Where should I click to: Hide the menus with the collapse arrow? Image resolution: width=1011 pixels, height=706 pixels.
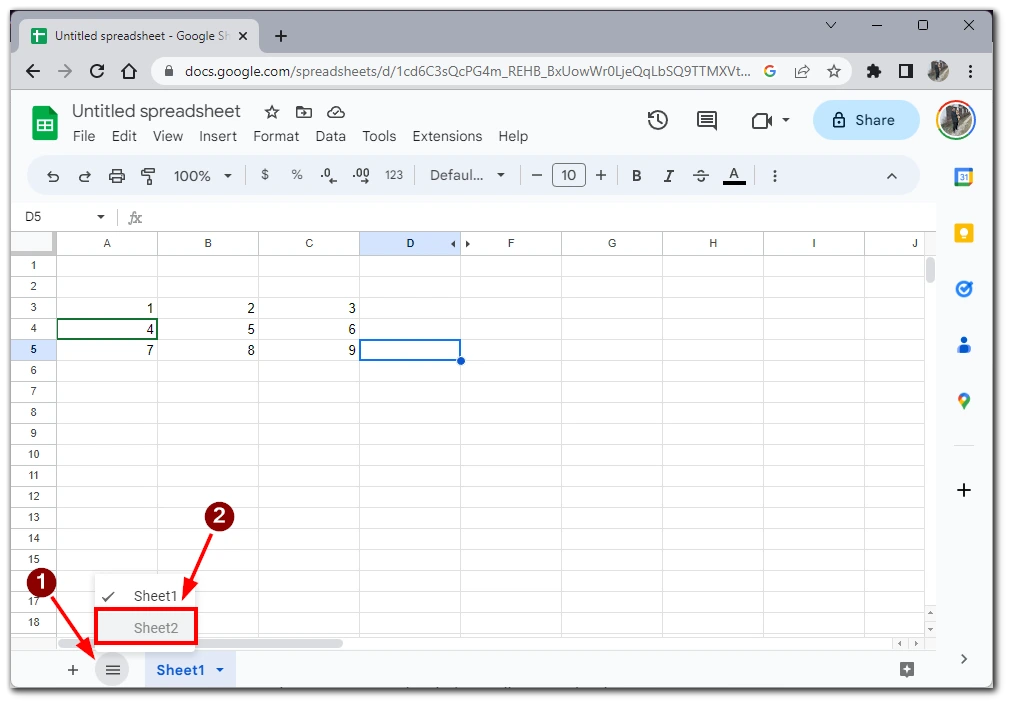(x=892, y=176)
